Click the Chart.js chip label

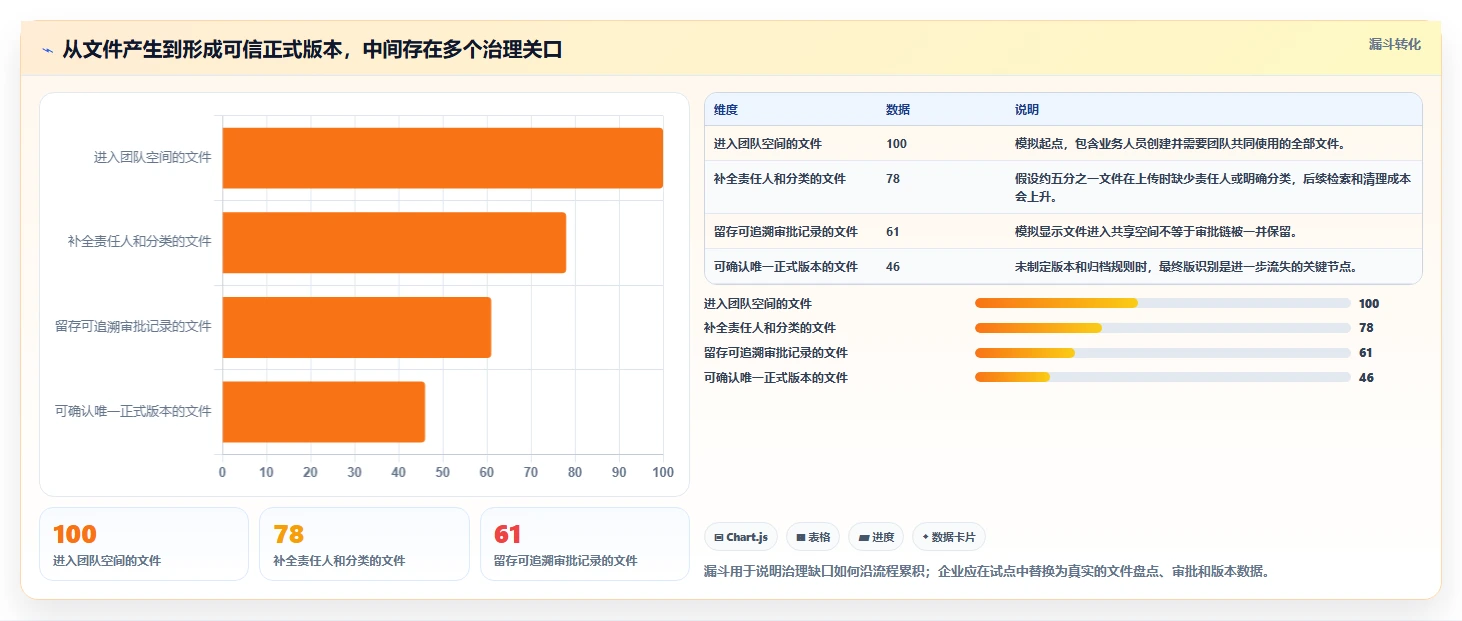point(747,538)
